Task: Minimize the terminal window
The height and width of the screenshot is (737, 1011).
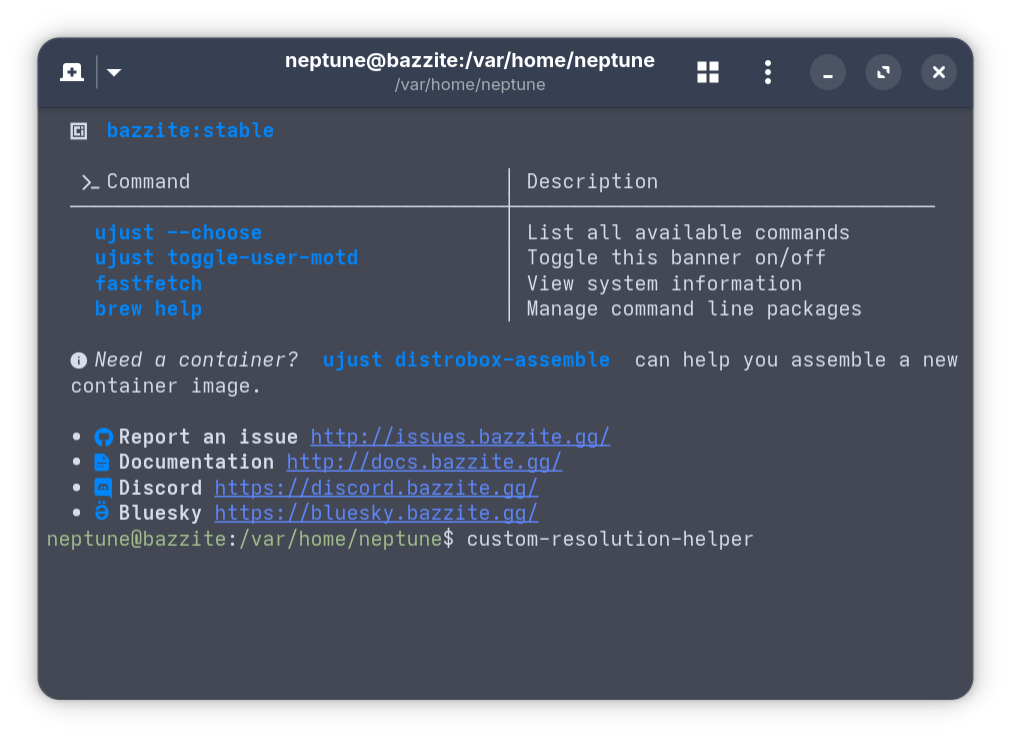Action: (827, 72)
